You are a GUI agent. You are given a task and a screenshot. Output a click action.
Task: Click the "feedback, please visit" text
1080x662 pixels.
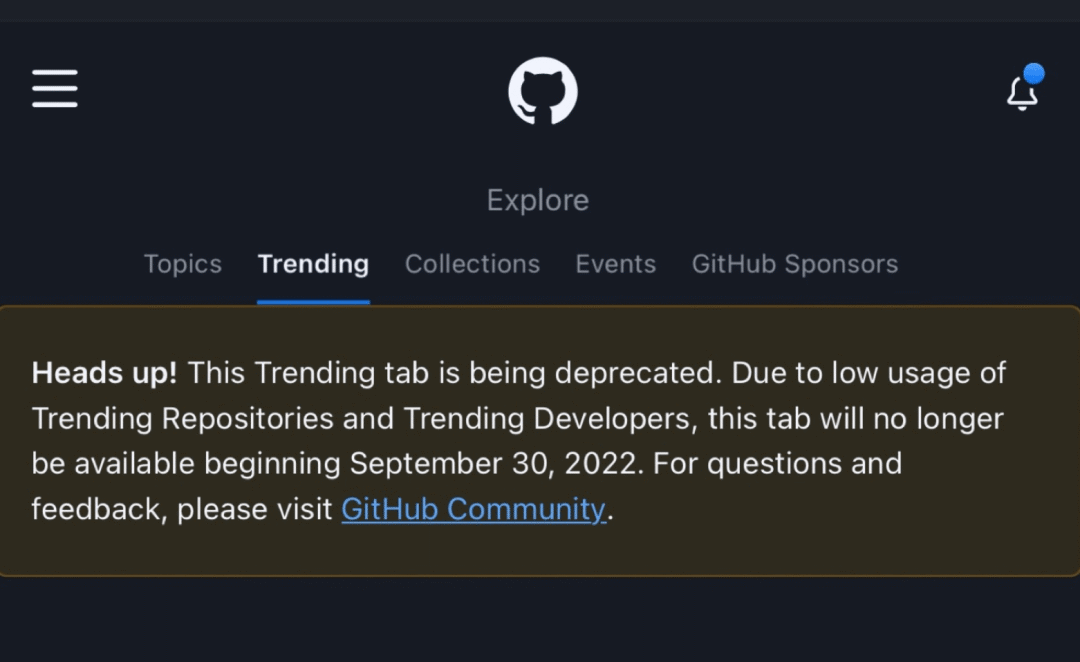182,509
